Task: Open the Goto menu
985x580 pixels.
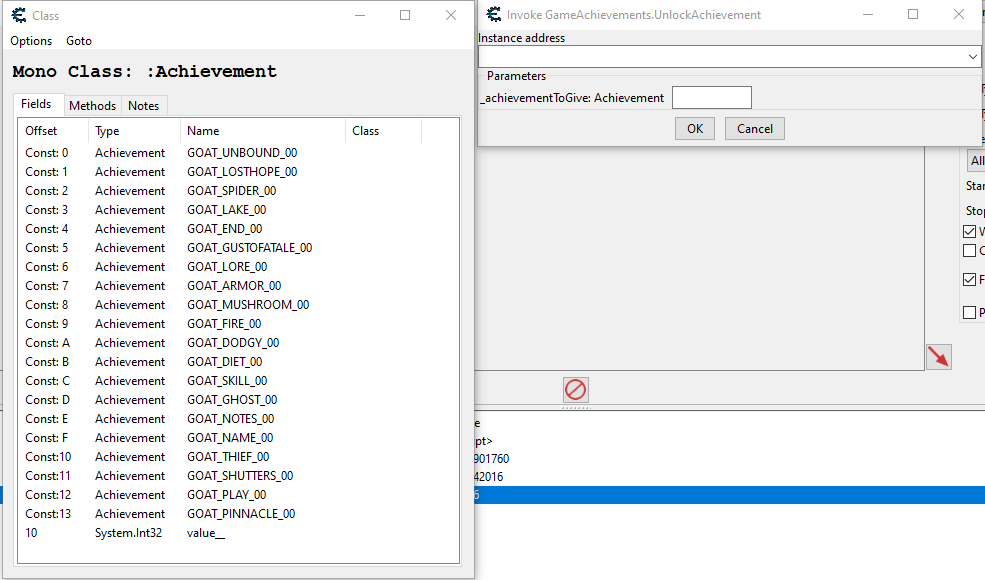Action: [79, 41]
